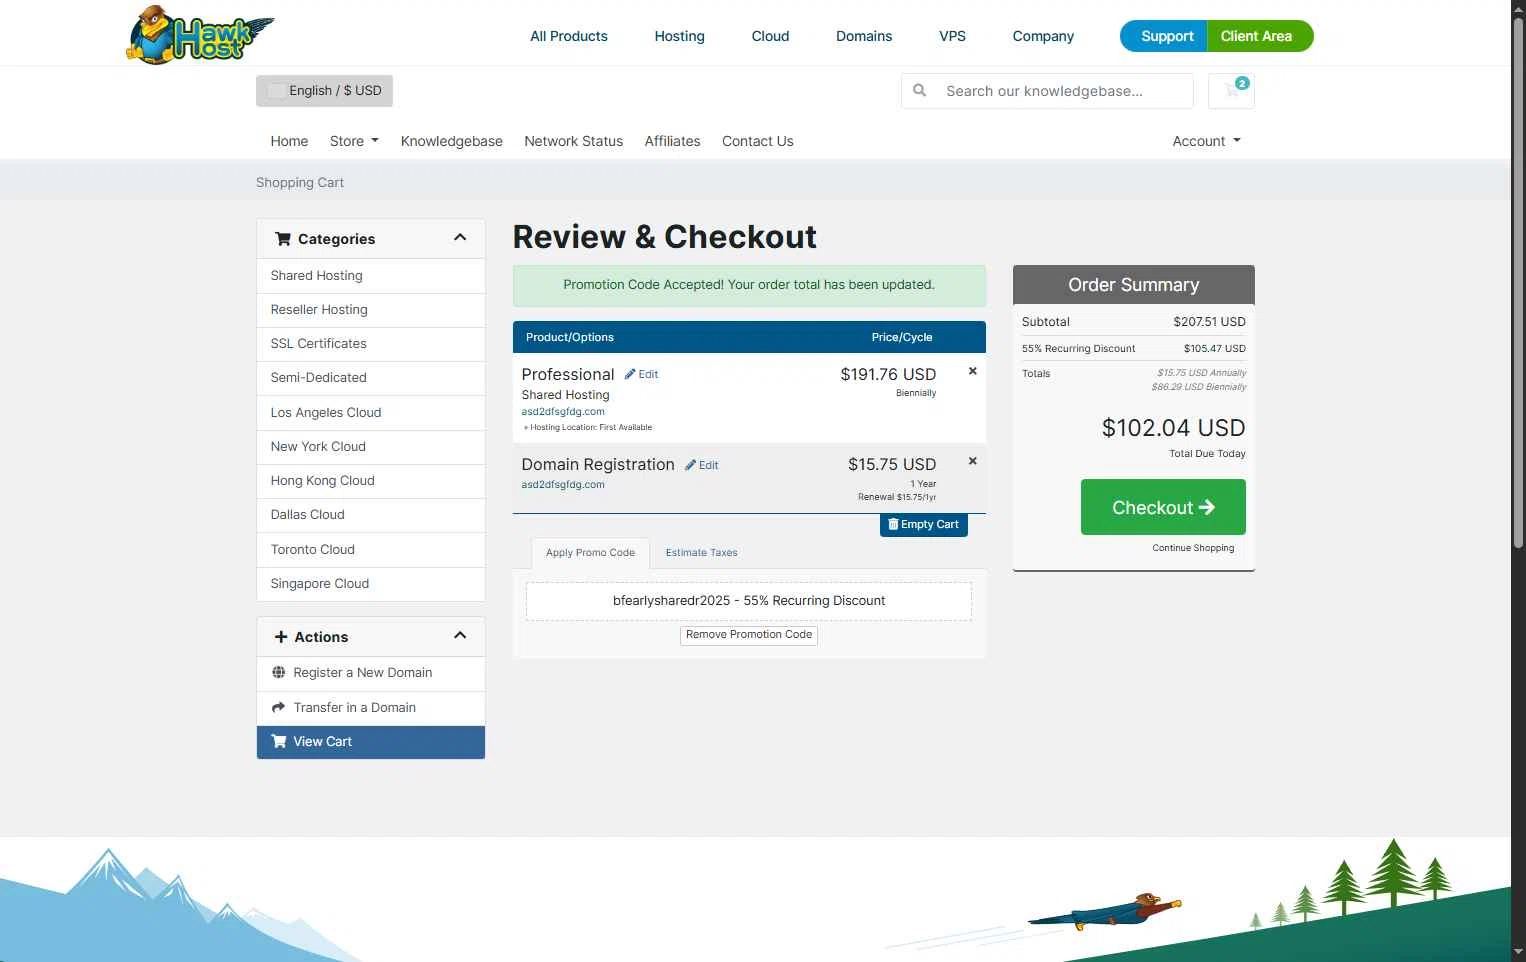This screenshot has width=1526, height=962.
Task: Remove Domain Registration with its X icon
Action: pos(972,461)
